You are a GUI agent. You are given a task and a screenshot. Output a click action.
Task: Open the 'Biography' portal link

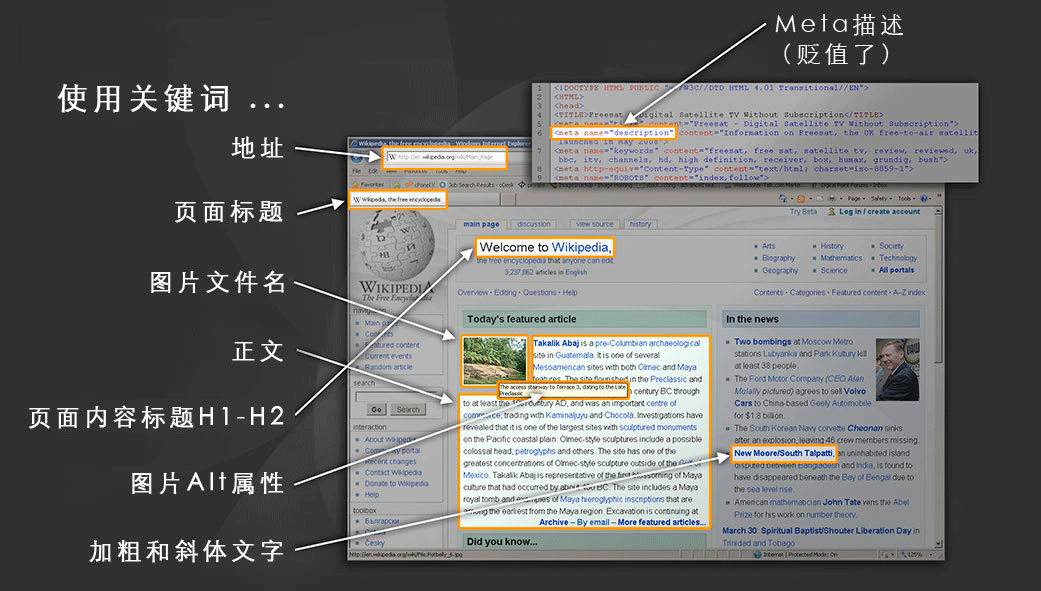coord(778,258)
